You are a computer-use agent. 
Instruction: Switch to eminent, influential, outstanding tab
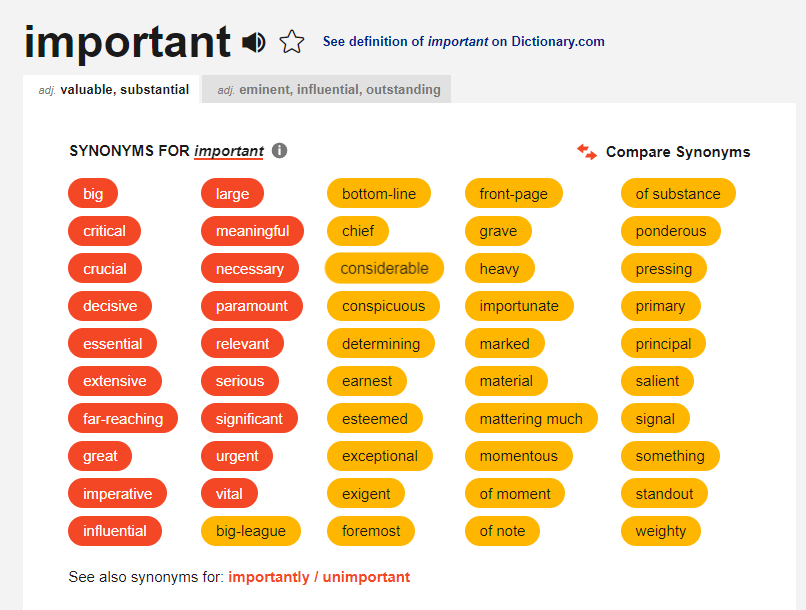[x=326, y=89]
